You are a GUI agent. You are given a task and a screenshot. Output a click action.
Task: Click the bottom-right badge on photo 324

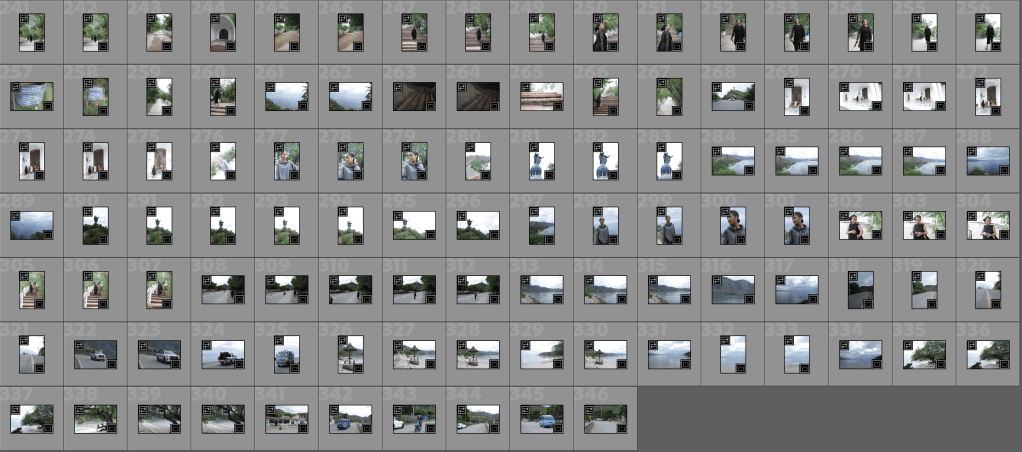pyautogui.click(x=238, y=362)
